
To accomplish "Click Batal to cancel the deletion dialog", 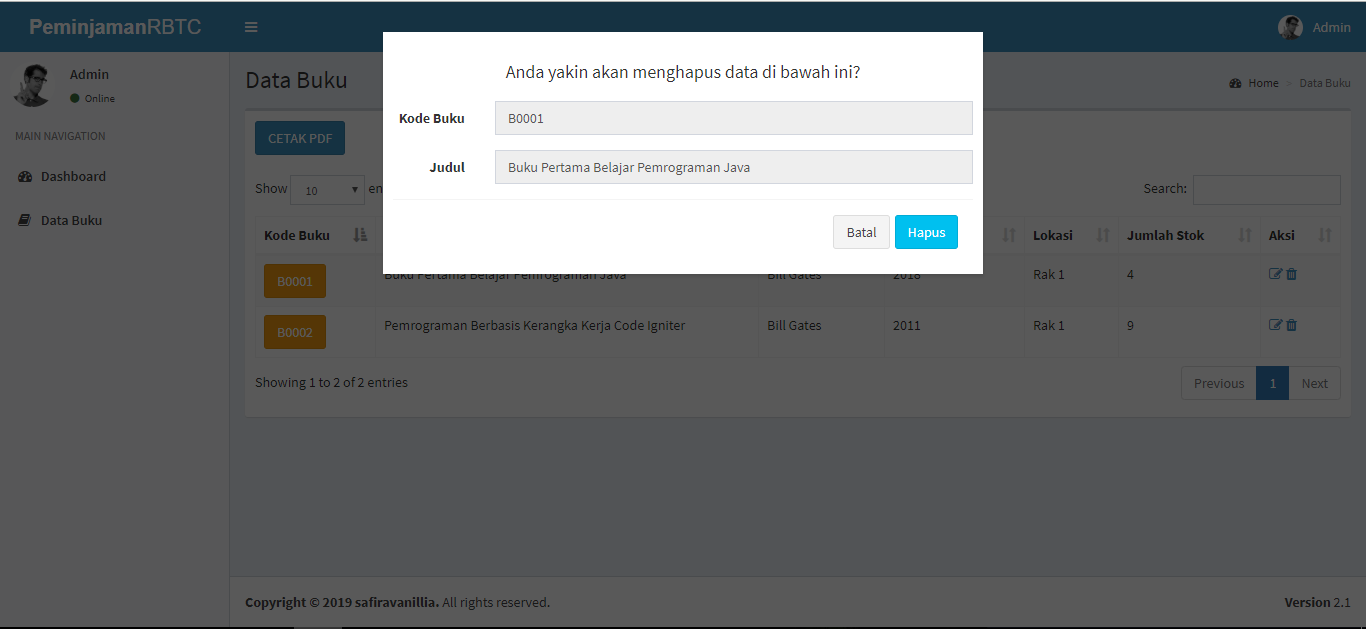I will [861, 231].
